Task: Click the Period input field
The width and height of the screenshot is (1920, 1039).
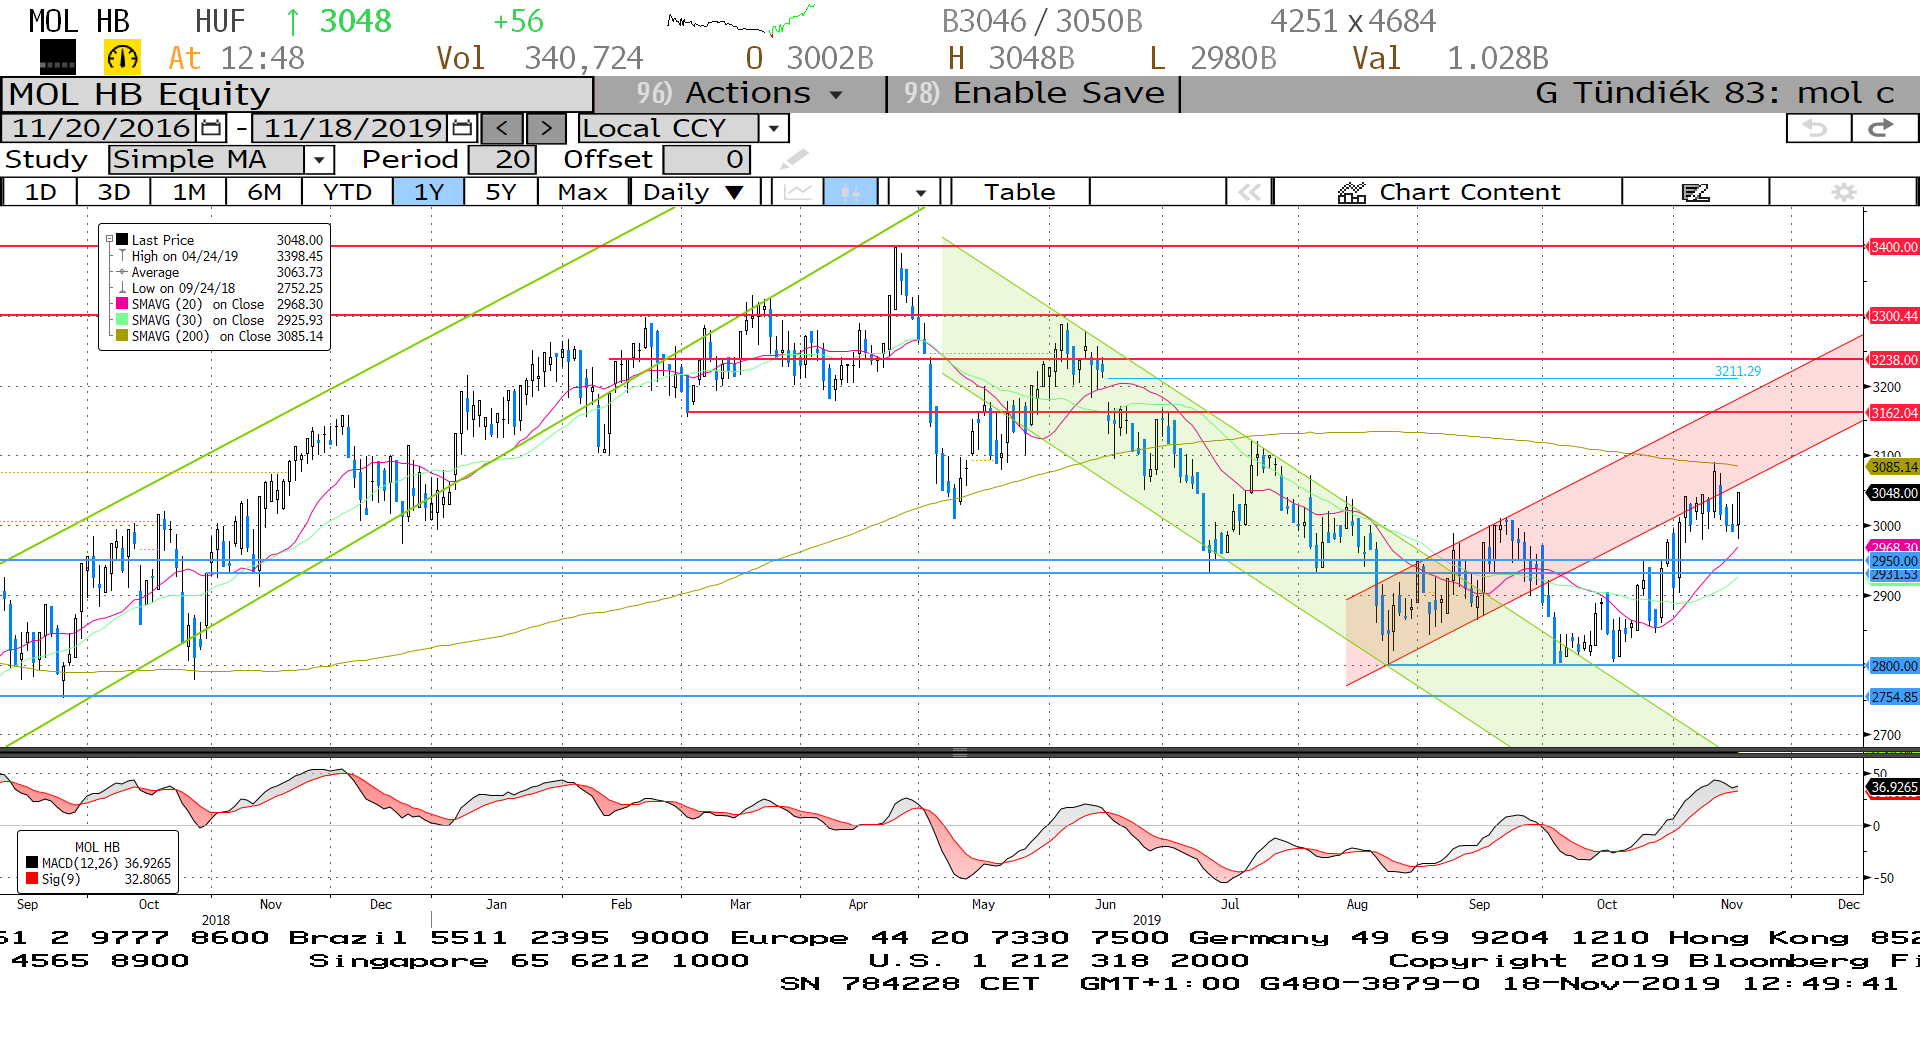Action: pyautogui.click(x=502, y=159)
